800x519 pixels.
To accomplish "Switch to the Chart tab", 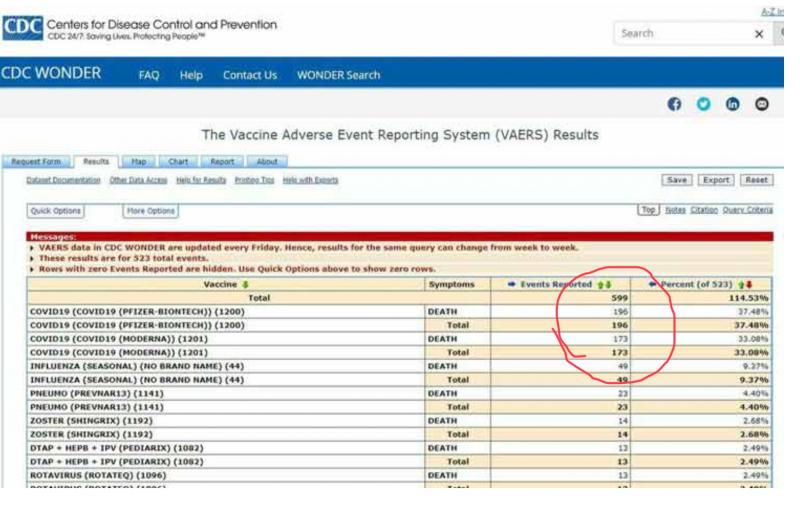I will coord(178,162).
